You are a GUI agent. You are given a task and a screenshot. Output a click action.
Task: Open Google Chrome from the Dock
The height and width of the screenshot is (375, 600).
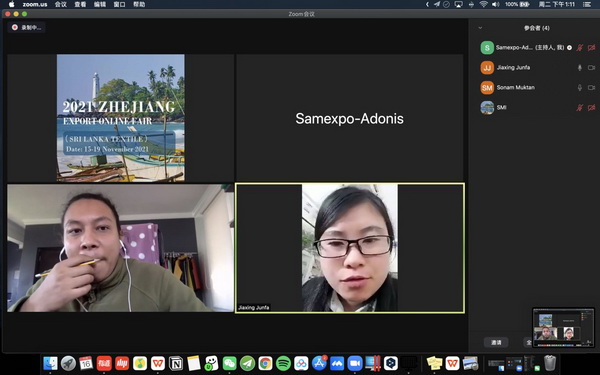265,363
